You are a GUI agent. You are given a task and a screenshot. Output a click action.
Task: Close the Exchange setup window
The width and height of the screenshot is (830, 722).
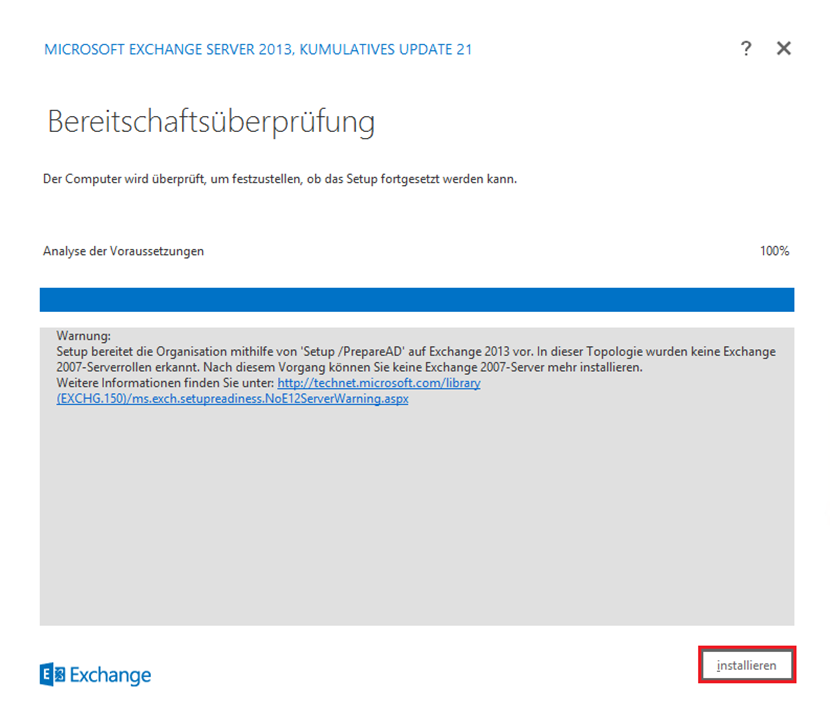tap(784, 49)
